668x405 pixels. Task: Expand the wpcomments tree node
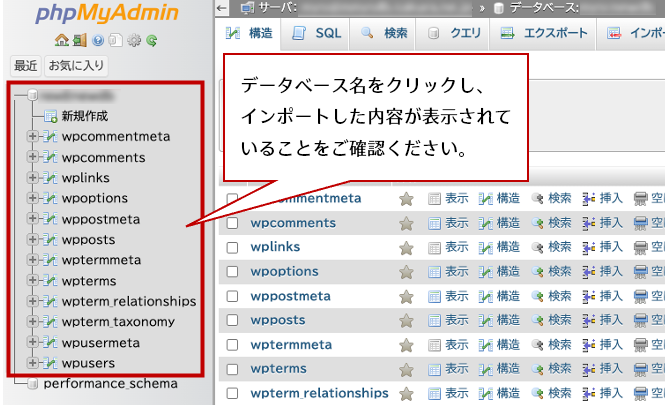tap(32, 157)
